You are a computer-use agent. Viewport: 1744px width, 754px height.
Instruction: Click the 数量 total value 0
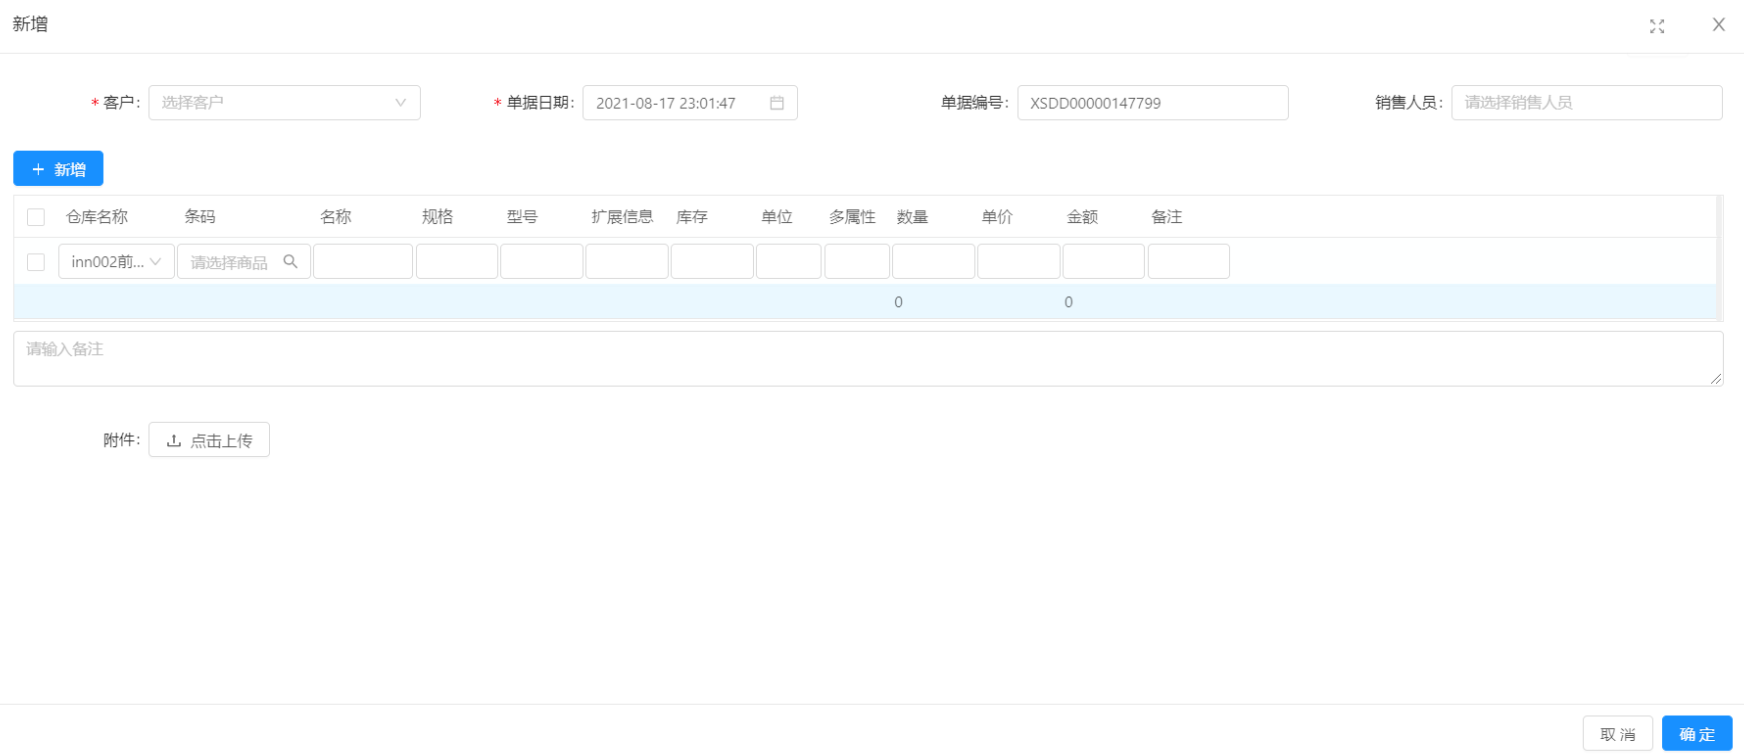click(898, 302)
